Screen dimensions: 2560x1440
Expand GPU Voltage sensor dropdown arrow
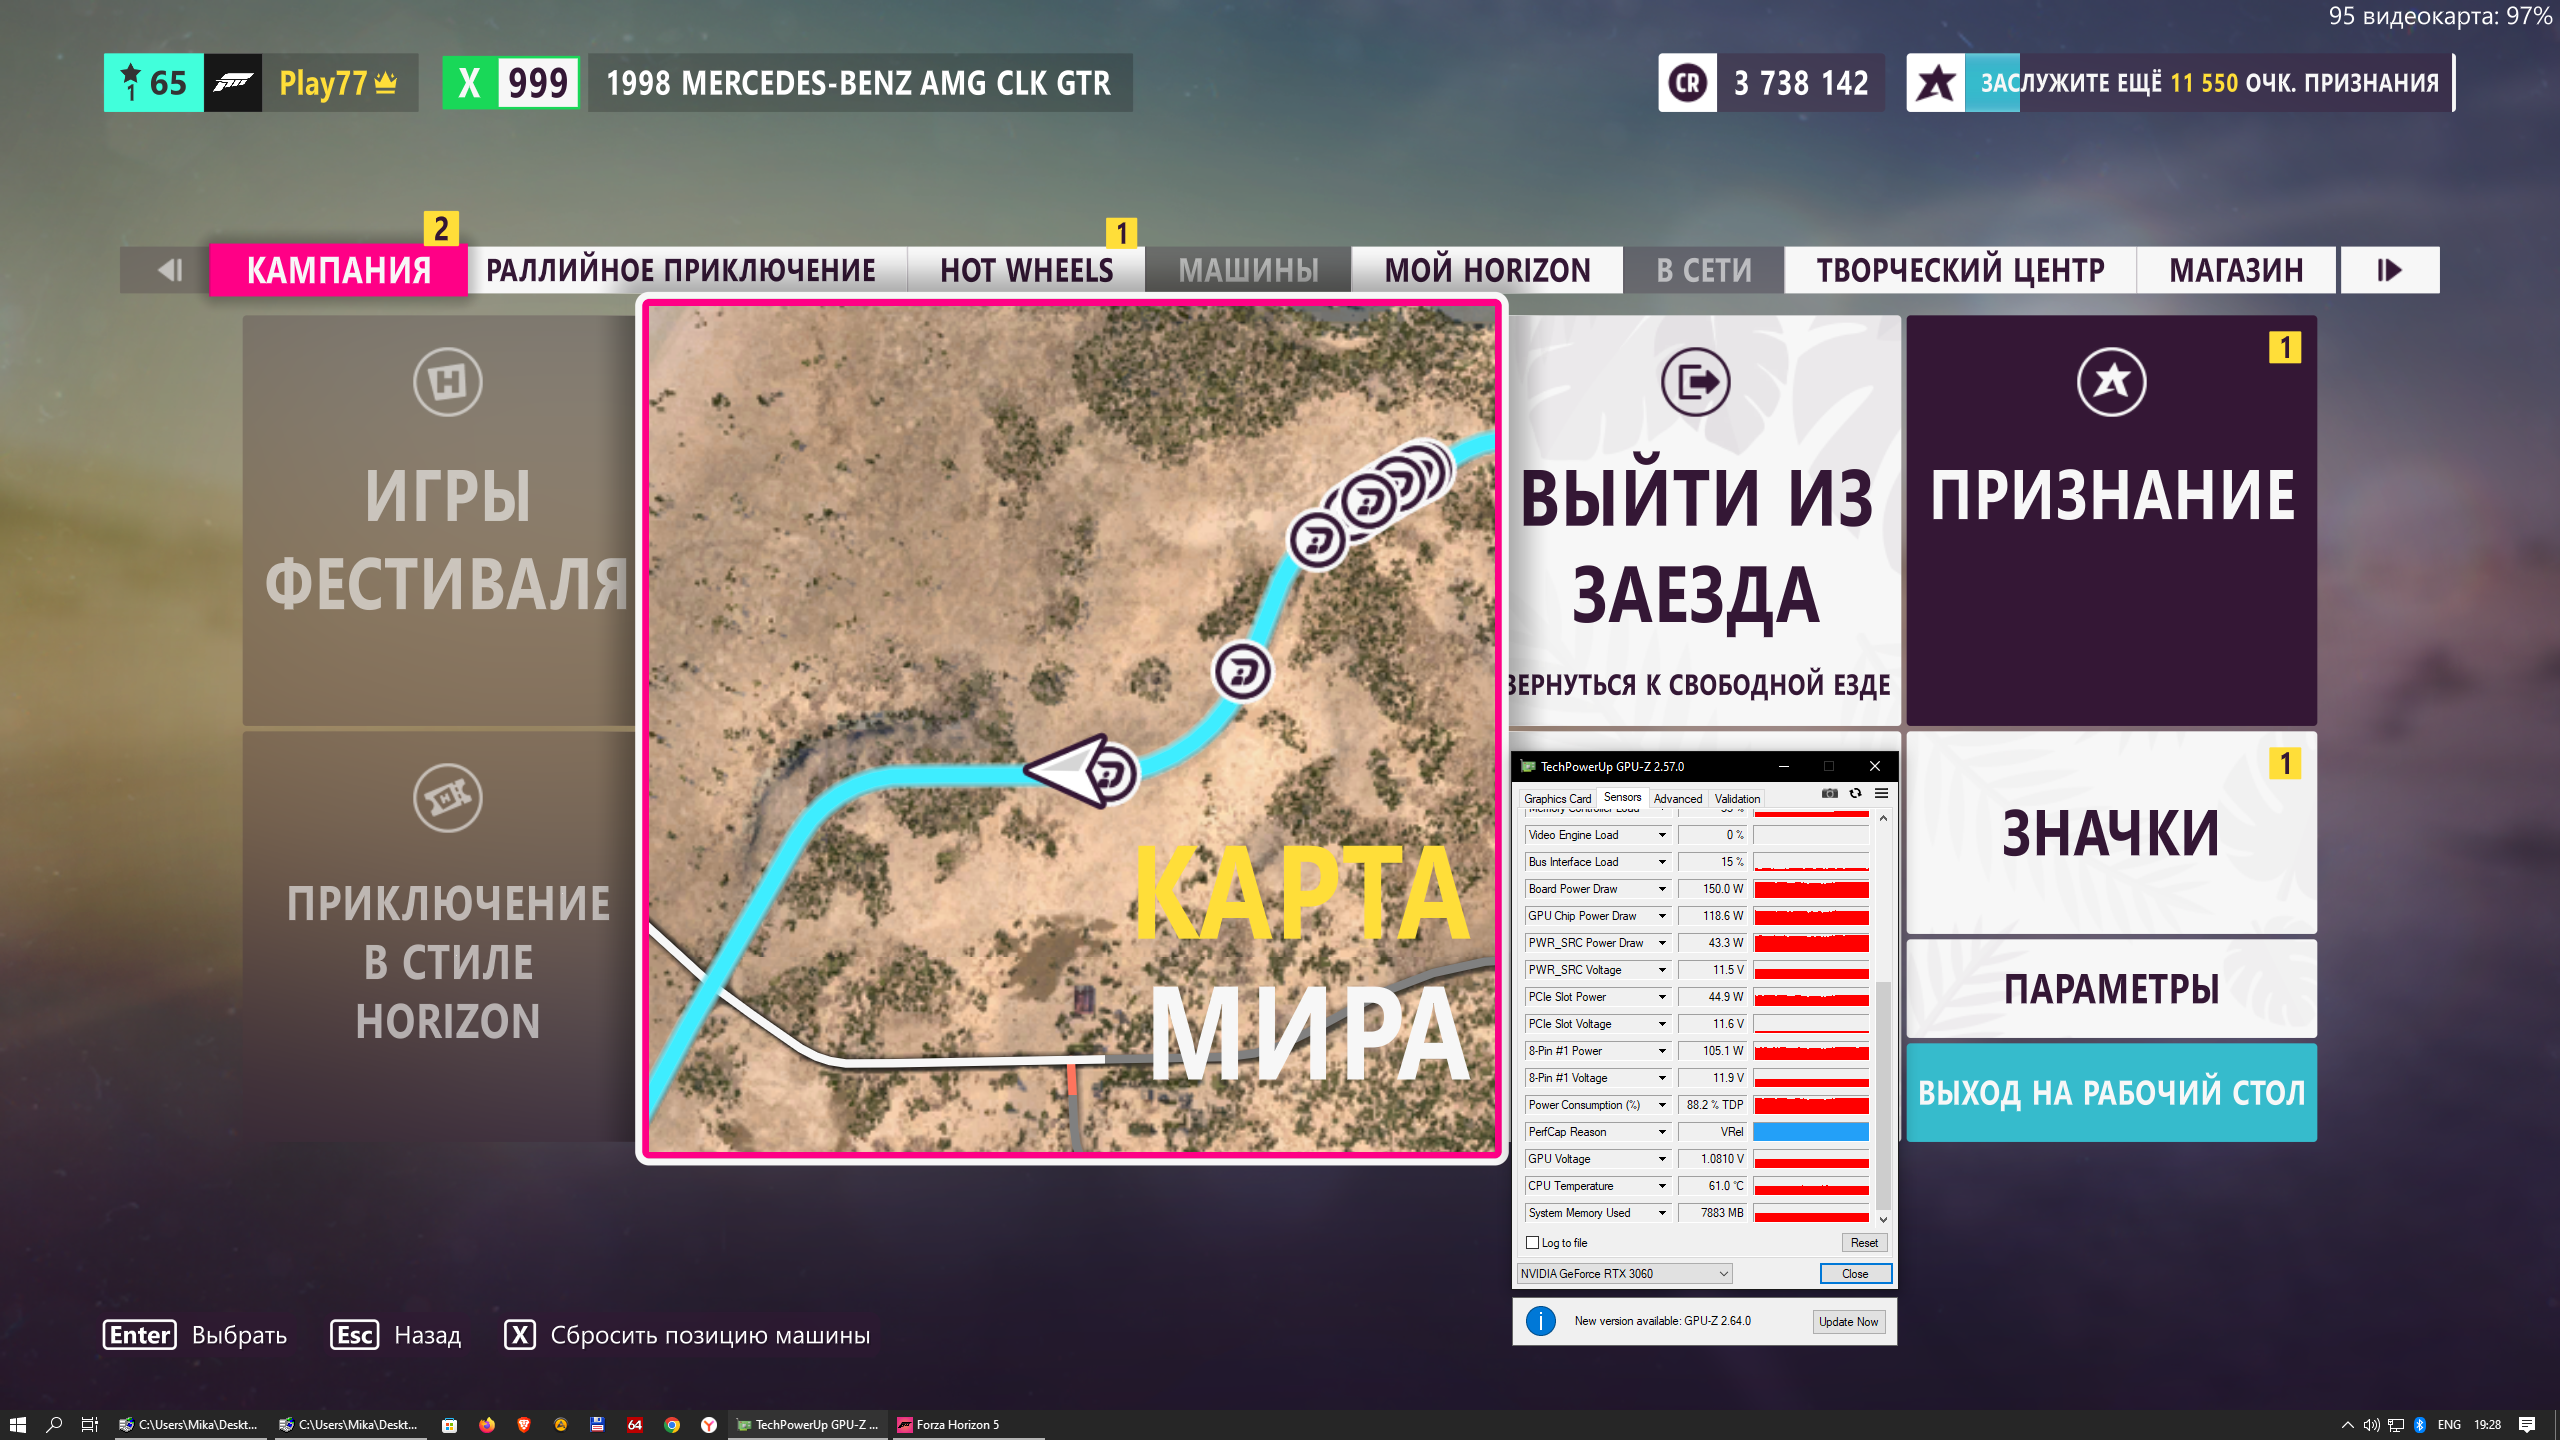click(x=1662, y=1159)
